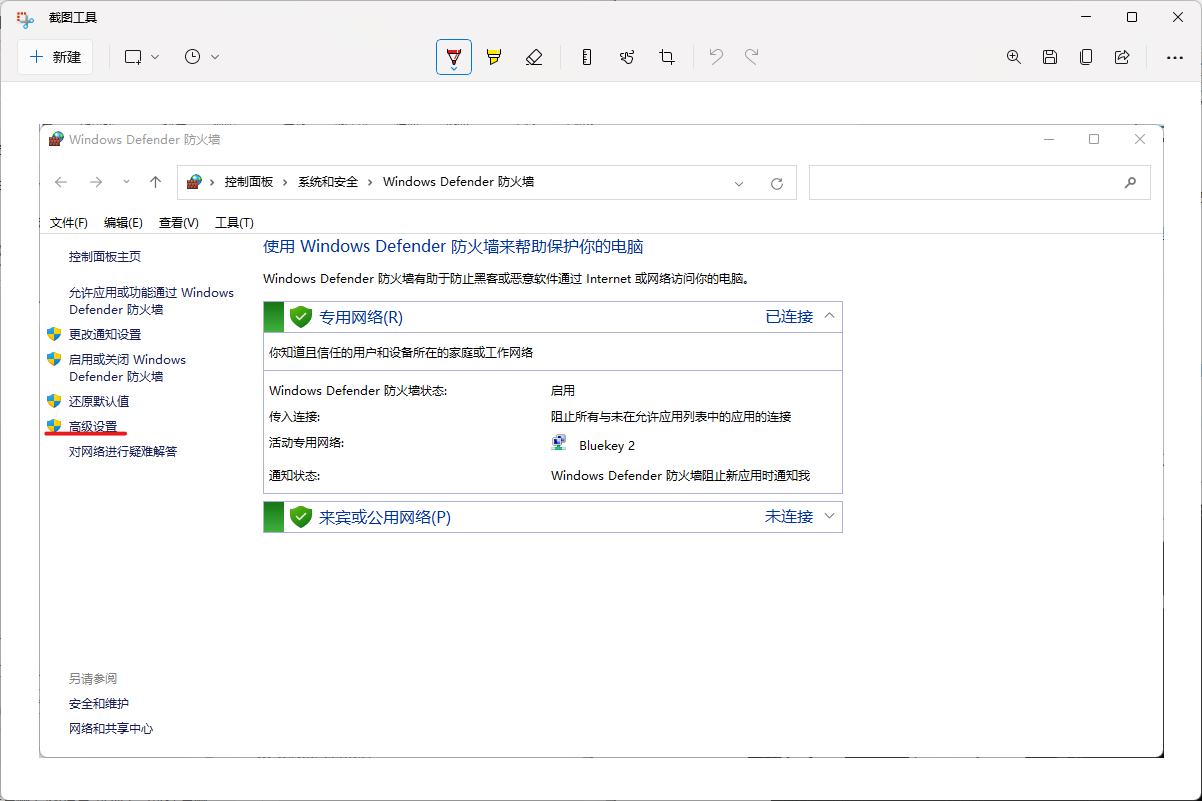The image size is (1202, 801).
Task: Click the search magnifier icon
Action: 1130,183
